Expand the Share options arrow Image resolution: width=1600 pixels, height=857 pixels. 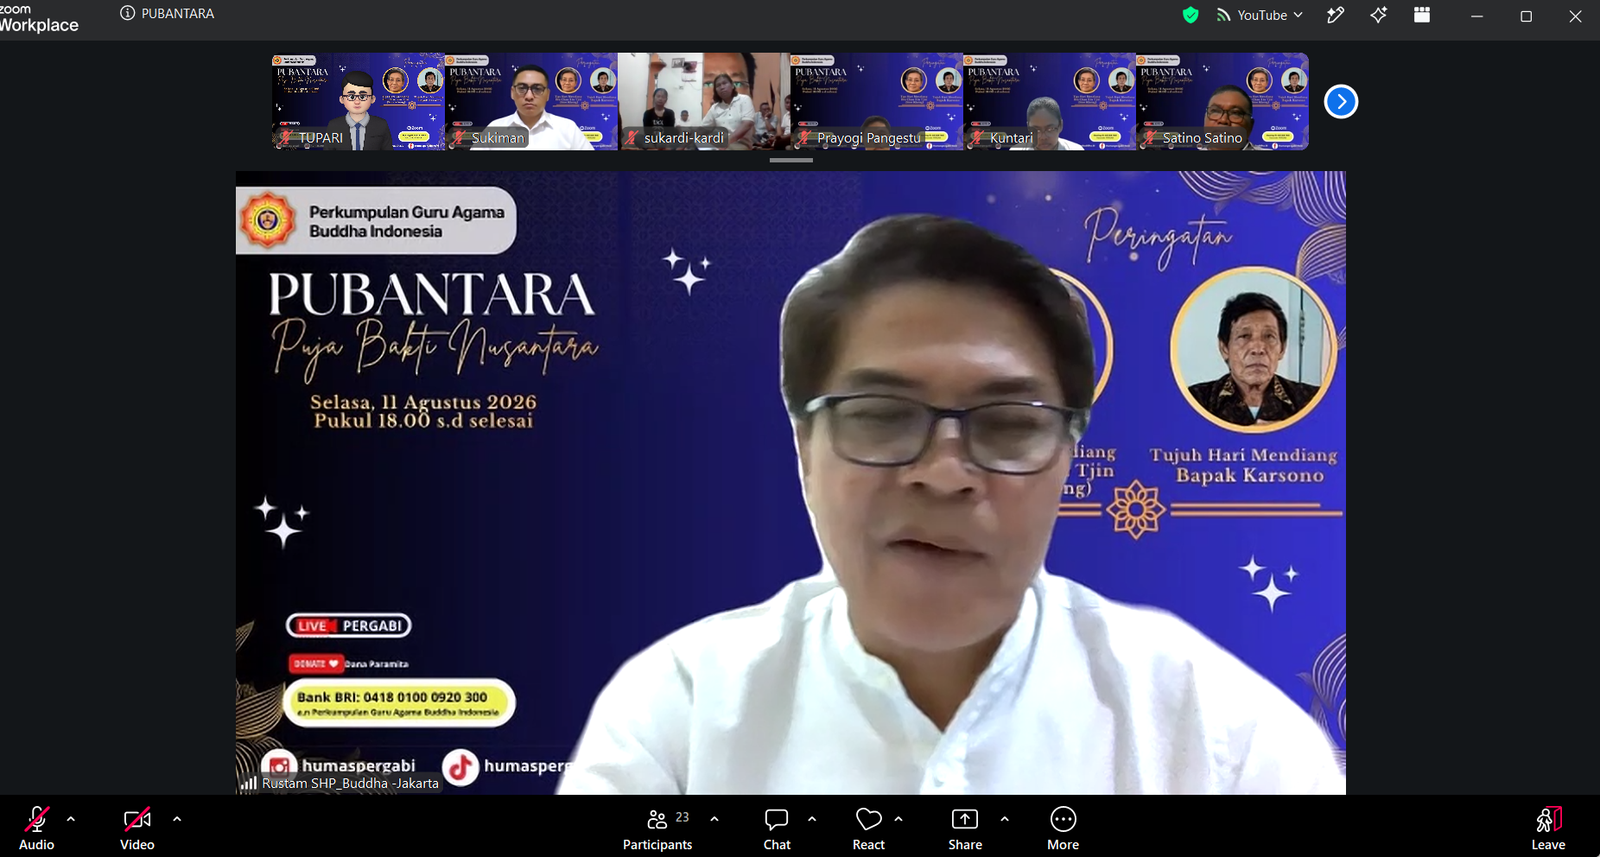tap(1005, 819)
